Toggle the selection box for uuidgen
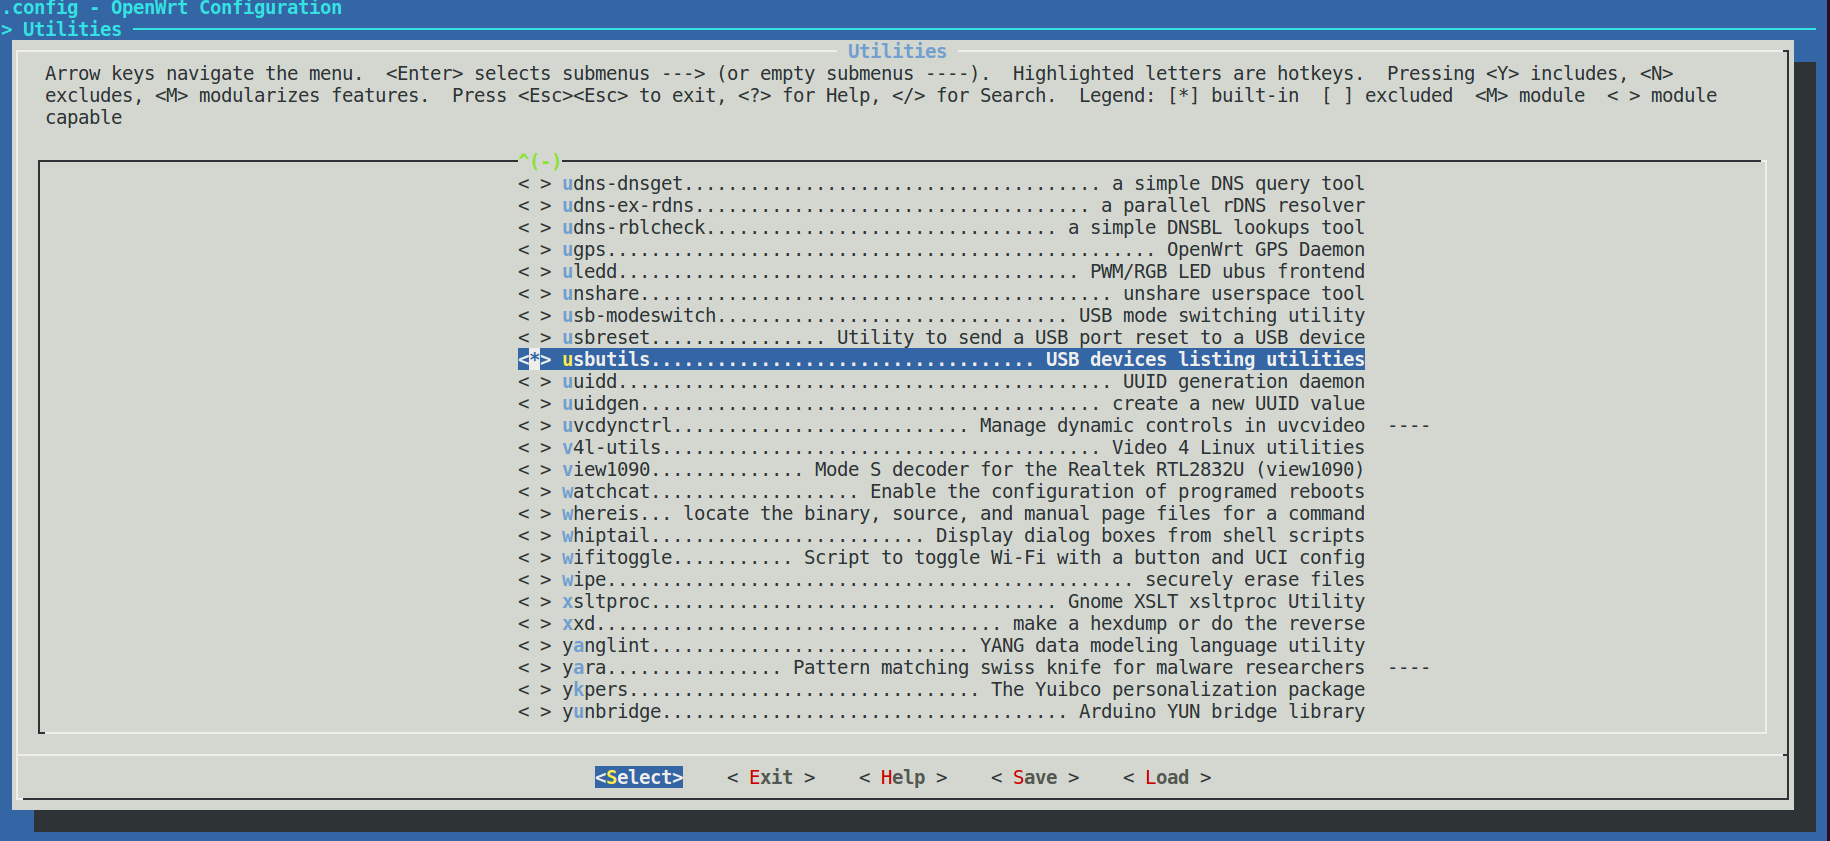Screen dimensions: 1830x841 coord(534,404)
